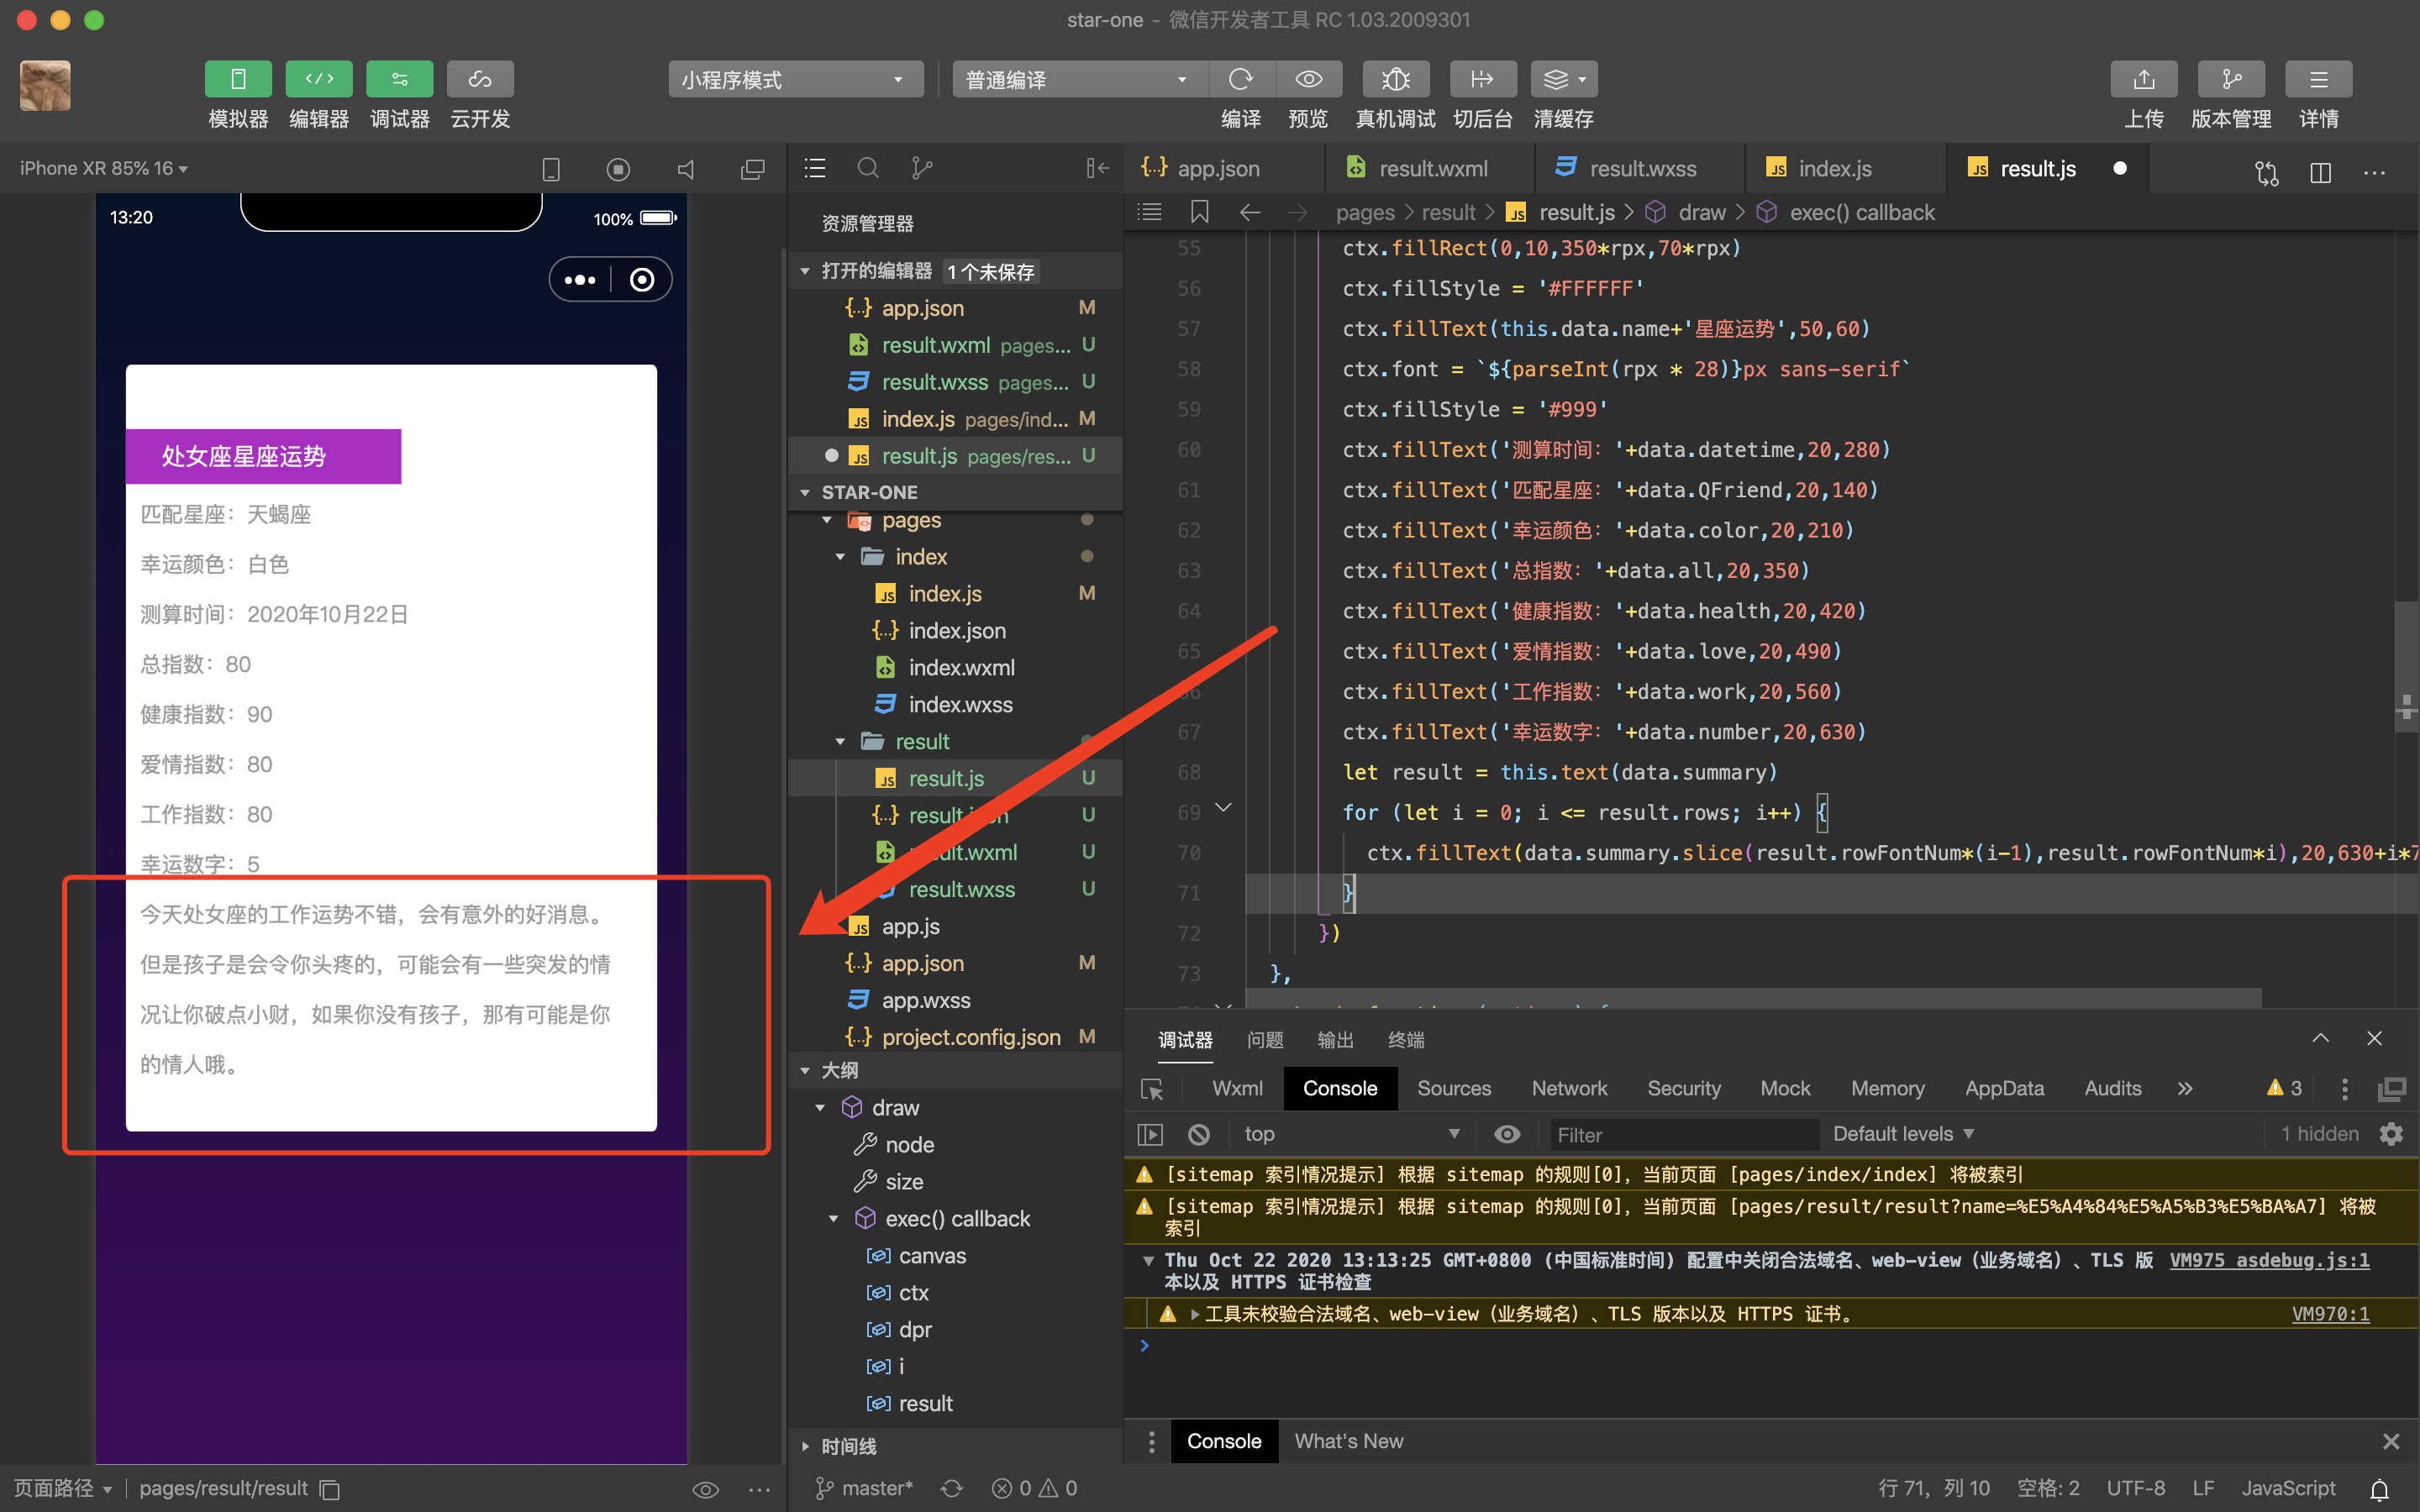
Task: Switch to Console tab in debugger
Action: click(x=1338, y=1089)
